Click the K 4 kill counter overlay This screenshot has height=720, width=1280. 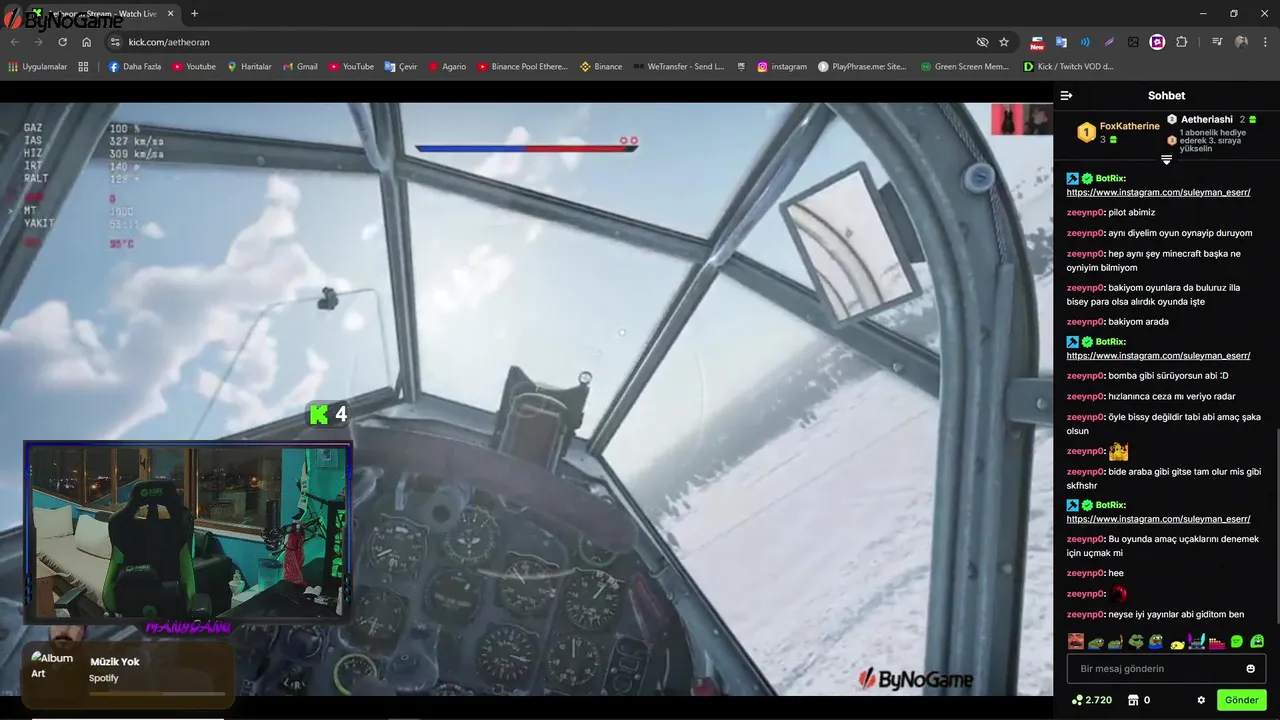click(328, 414)
